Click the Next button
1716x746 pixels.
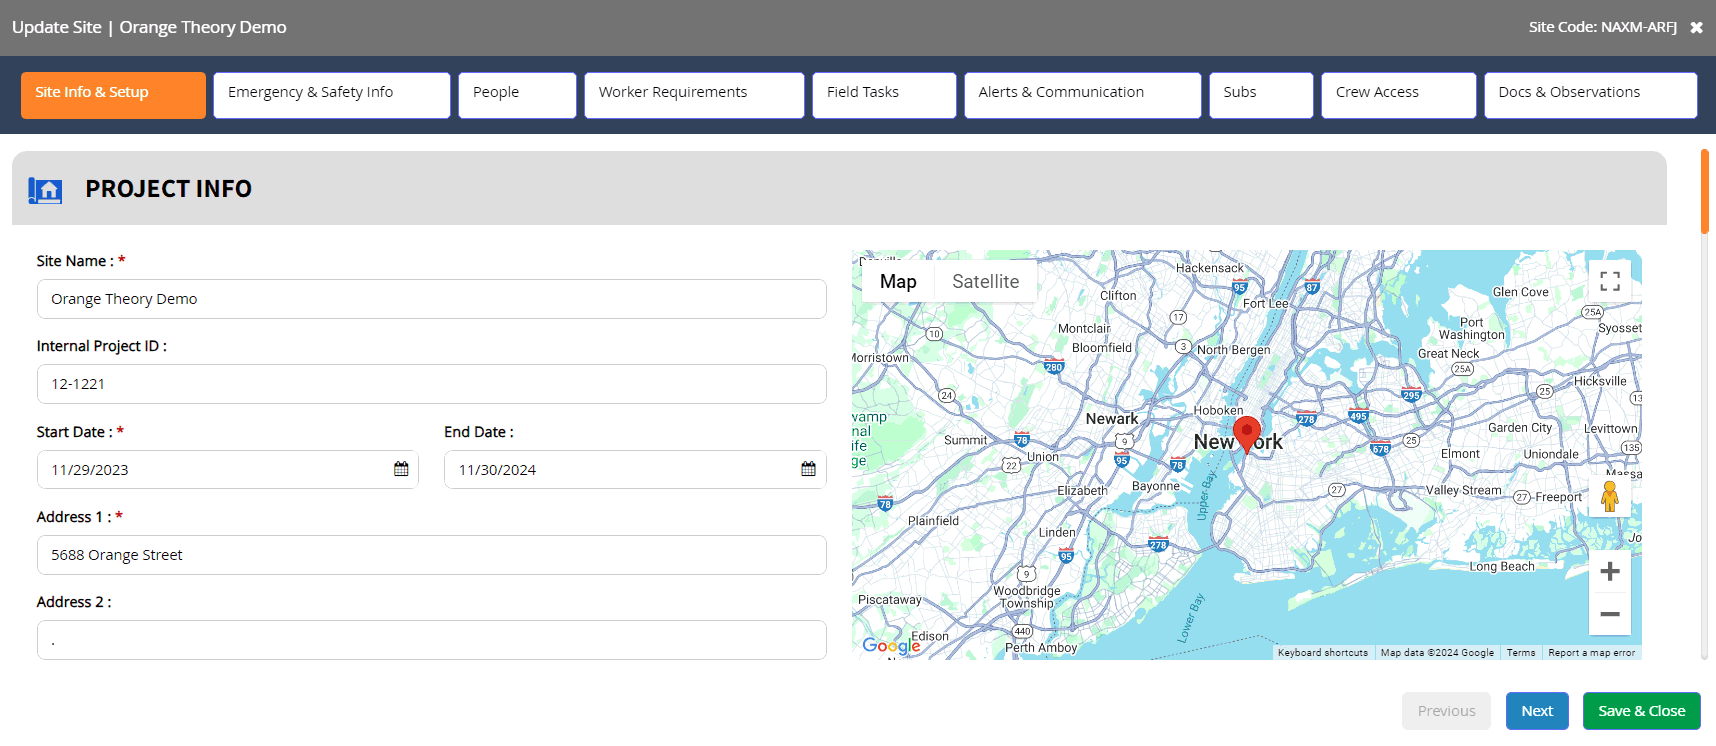(1537, 711)
